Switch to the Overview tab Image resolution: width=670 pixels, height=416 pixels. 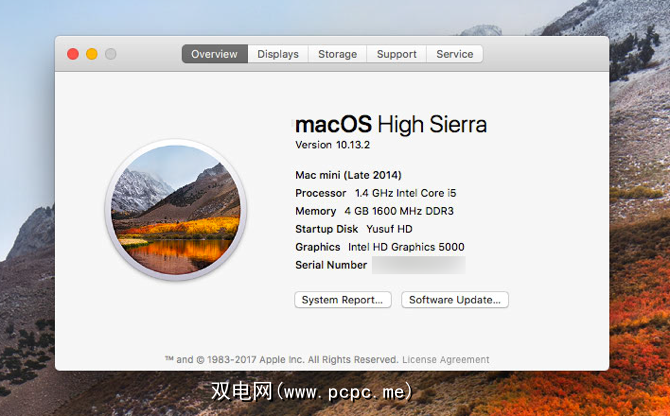tap(215, 54)
